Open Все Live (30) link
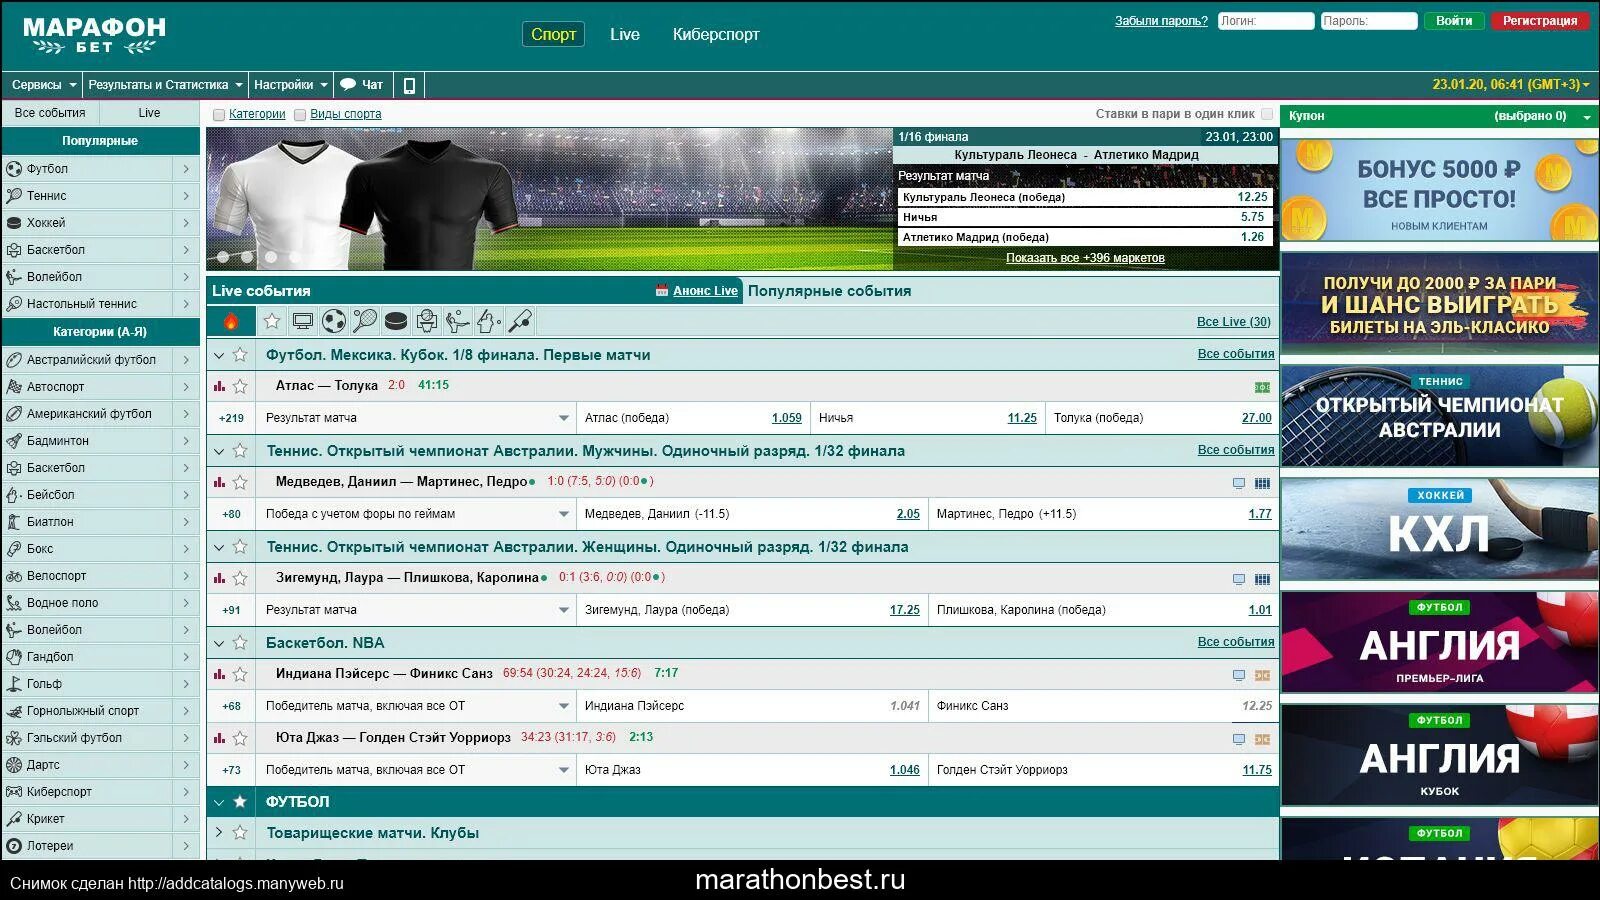Viewport: 1600px width, 900px height. tap(1234, 322)
